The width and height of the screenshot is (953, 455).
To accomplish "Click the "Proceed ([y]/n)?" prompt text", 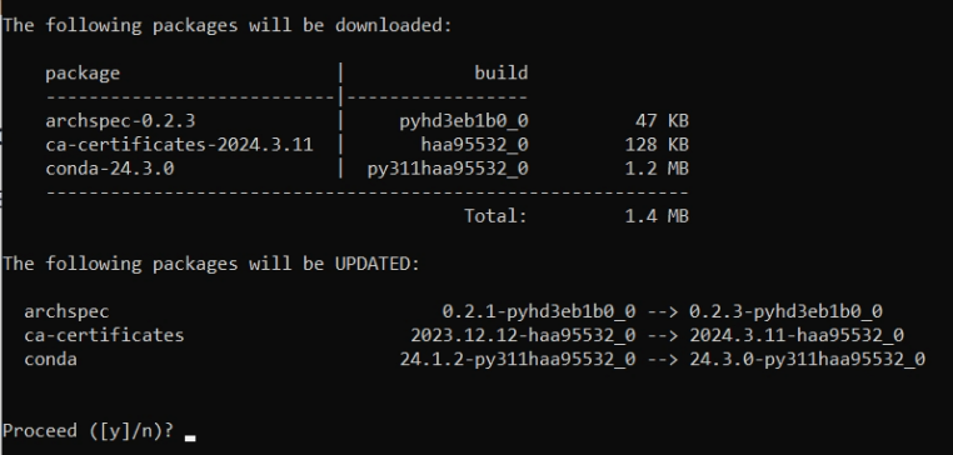I will 89,431.
